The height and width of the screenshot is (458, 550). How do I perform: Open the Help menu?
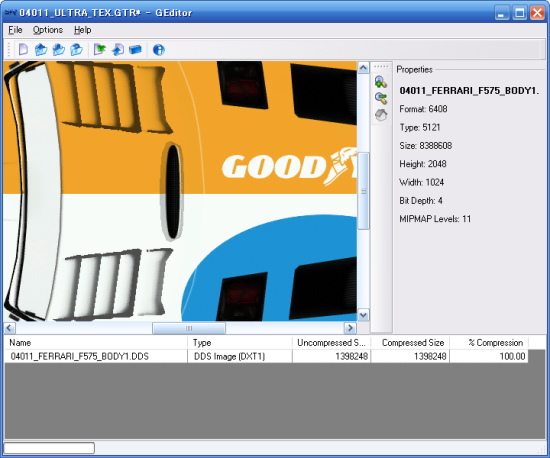tap(82, 30)
